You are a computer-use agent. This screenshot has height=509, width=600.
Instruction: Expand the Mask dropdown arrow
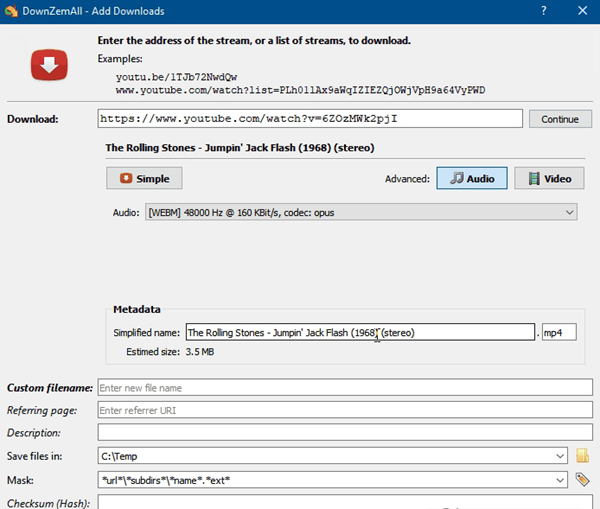pos(562,480)
